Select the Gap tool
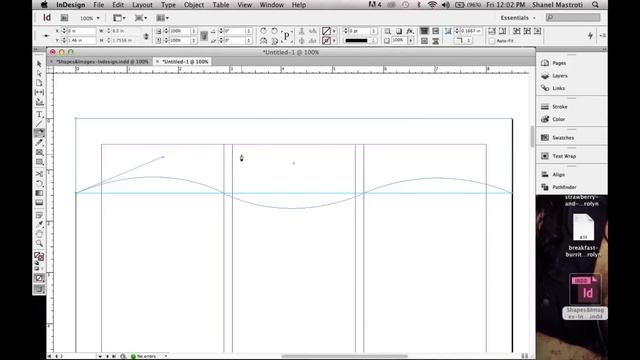640x360 pixels. pyautogui.click(x=39, y=93)
